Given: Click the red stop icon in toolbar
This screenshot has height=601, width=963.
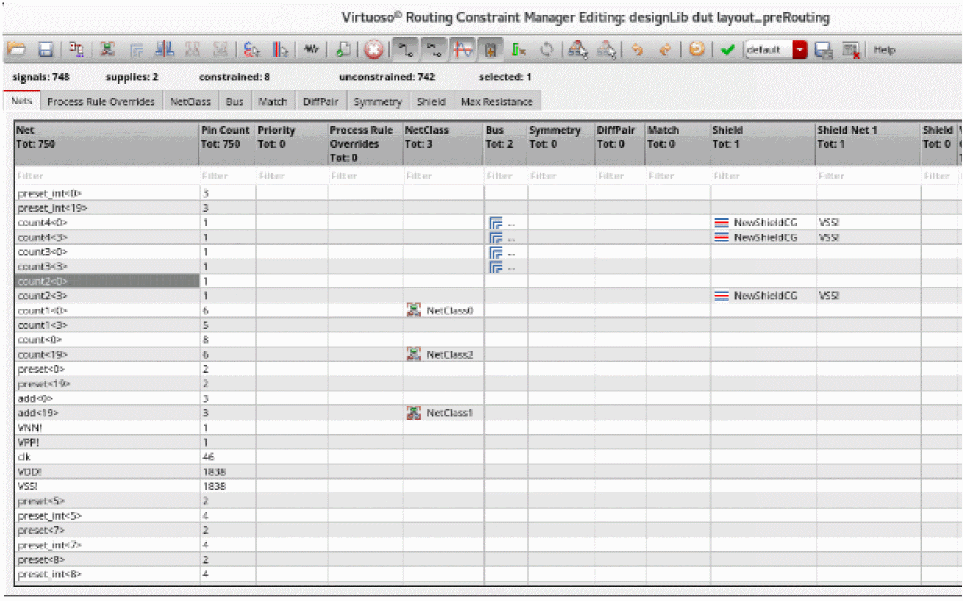Looking at the screenshot, I should 373,49.
